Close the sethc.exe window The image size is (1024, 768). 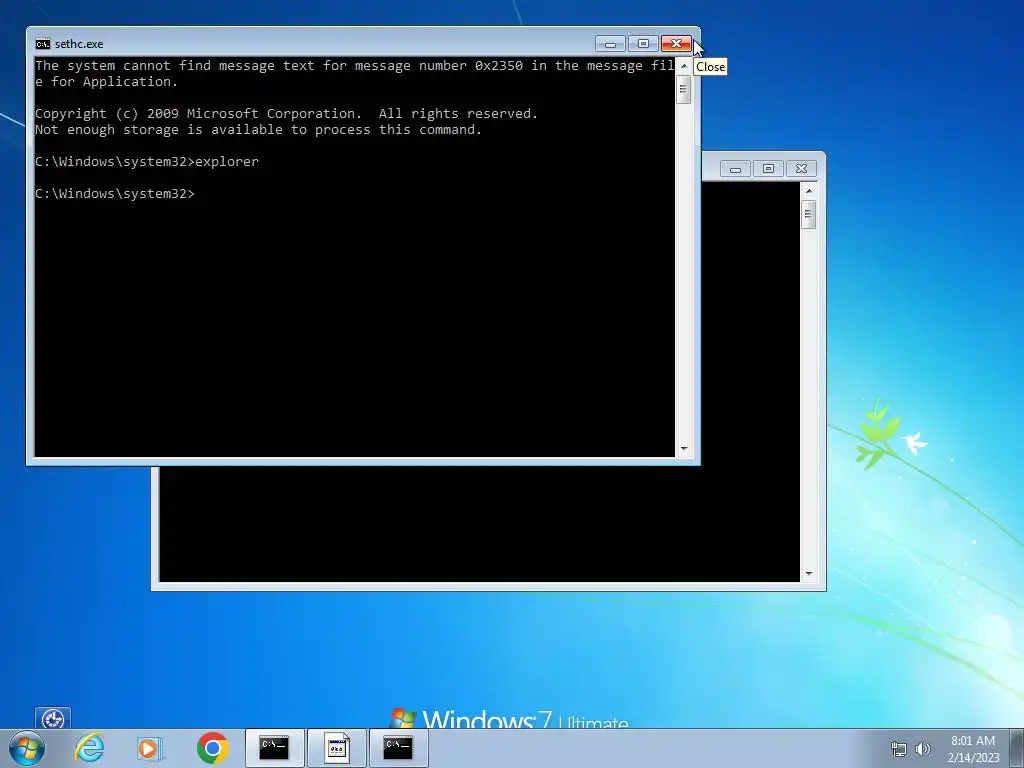(x=676, y=43)
